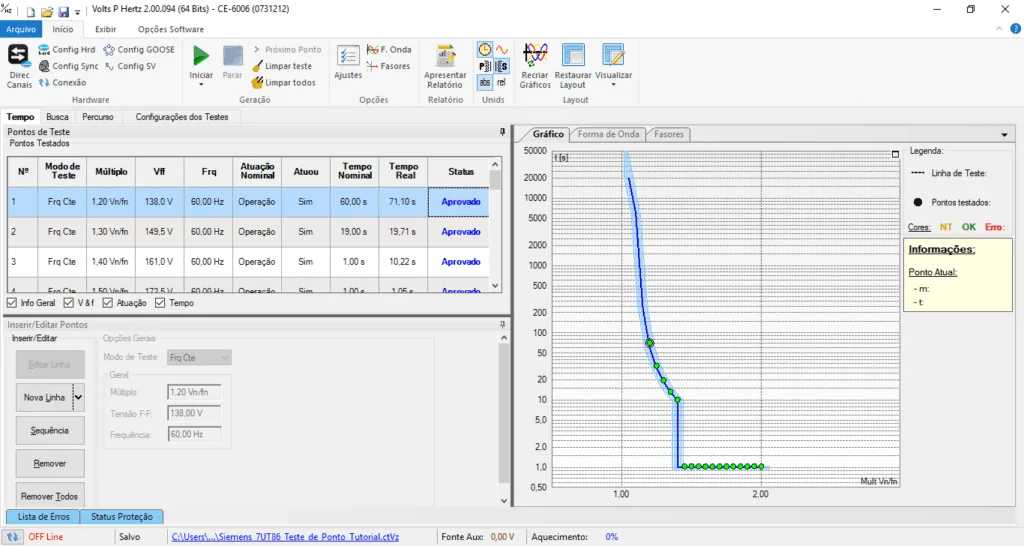1024x546 pixels.
Task: Click Recriar Gráficos icon
Action: [535, 56]
